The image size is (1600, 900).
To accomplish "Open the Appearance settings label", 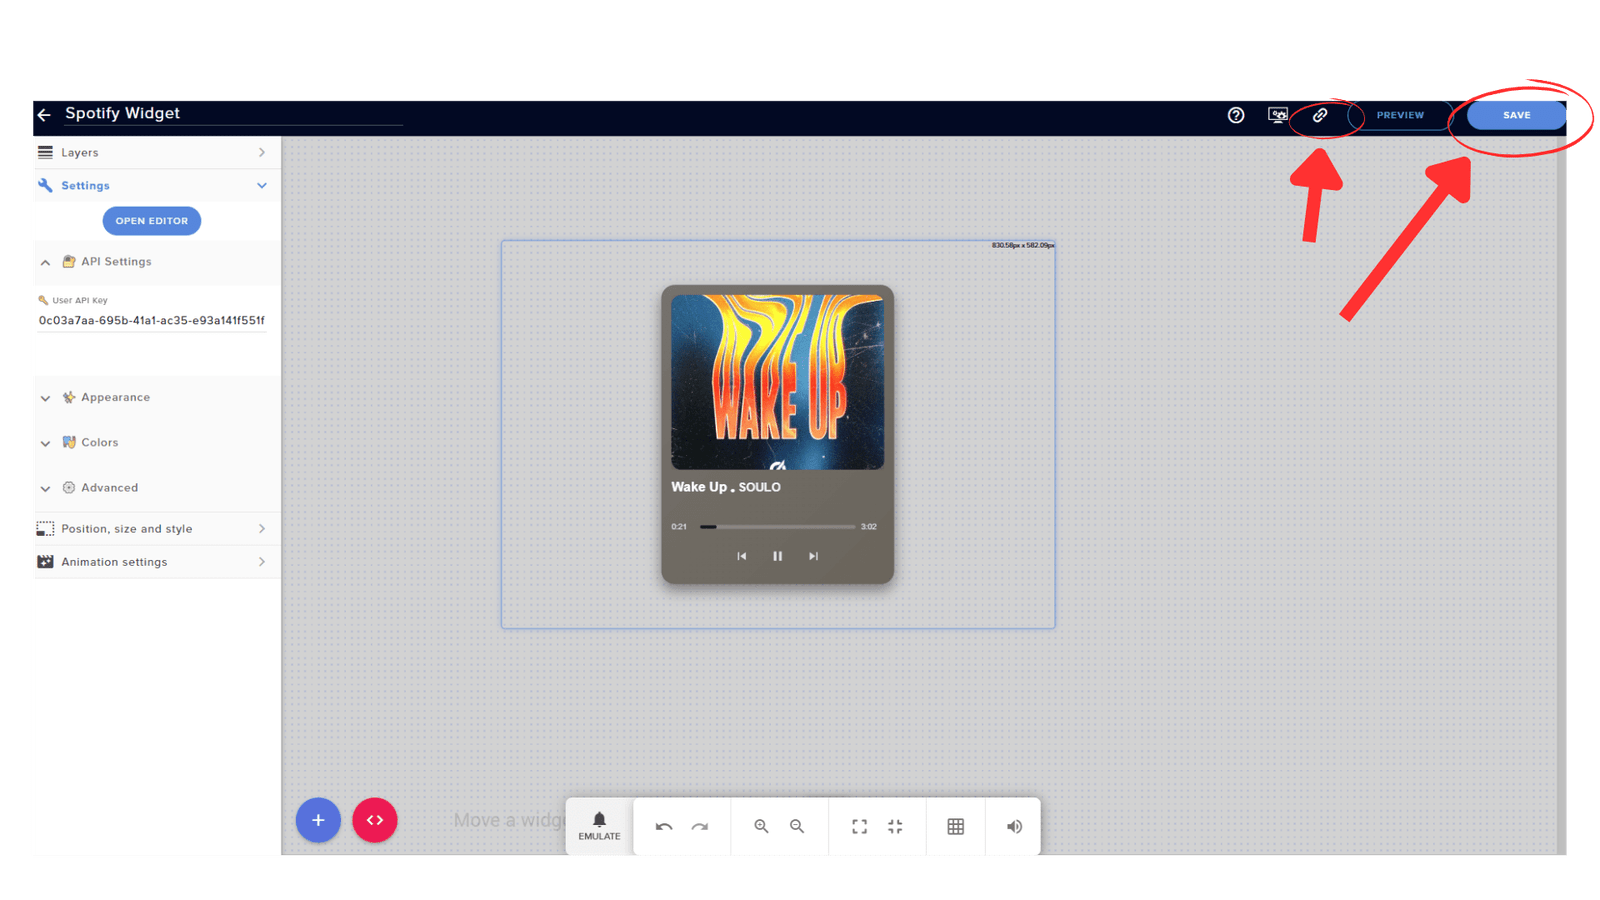I will click(115, 398).
